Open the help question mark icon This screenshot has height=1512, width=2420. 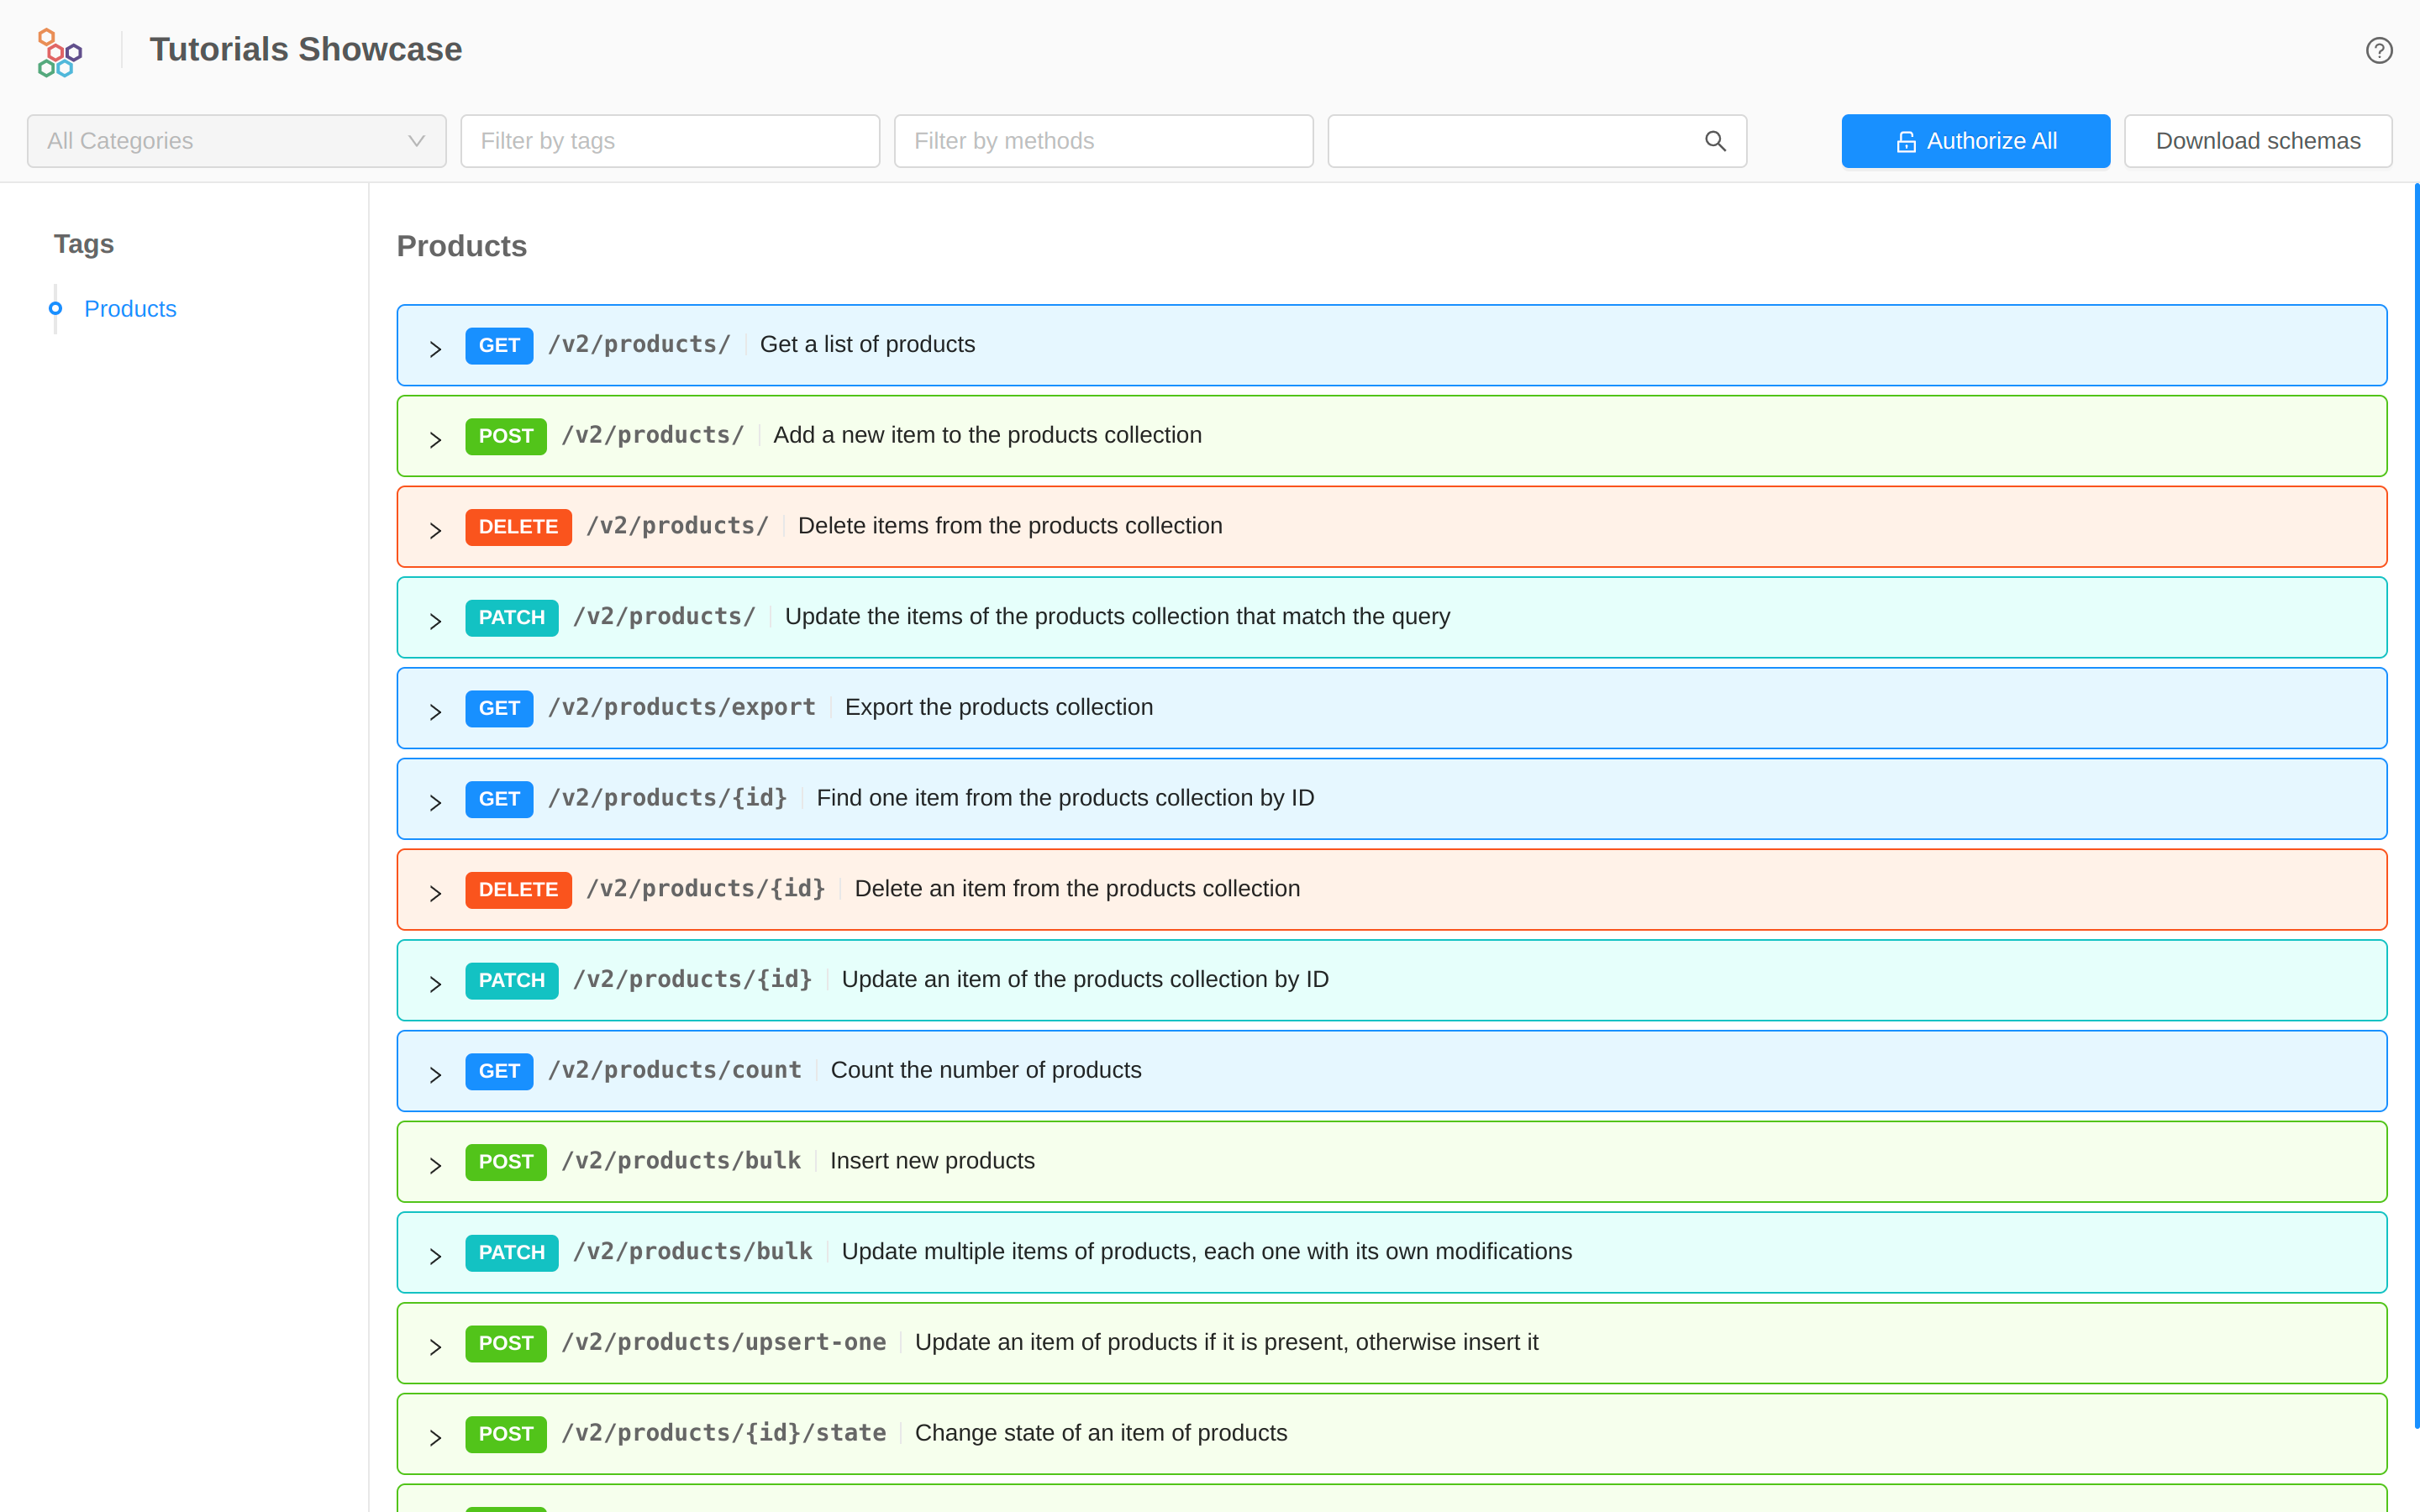[2378, 50]
